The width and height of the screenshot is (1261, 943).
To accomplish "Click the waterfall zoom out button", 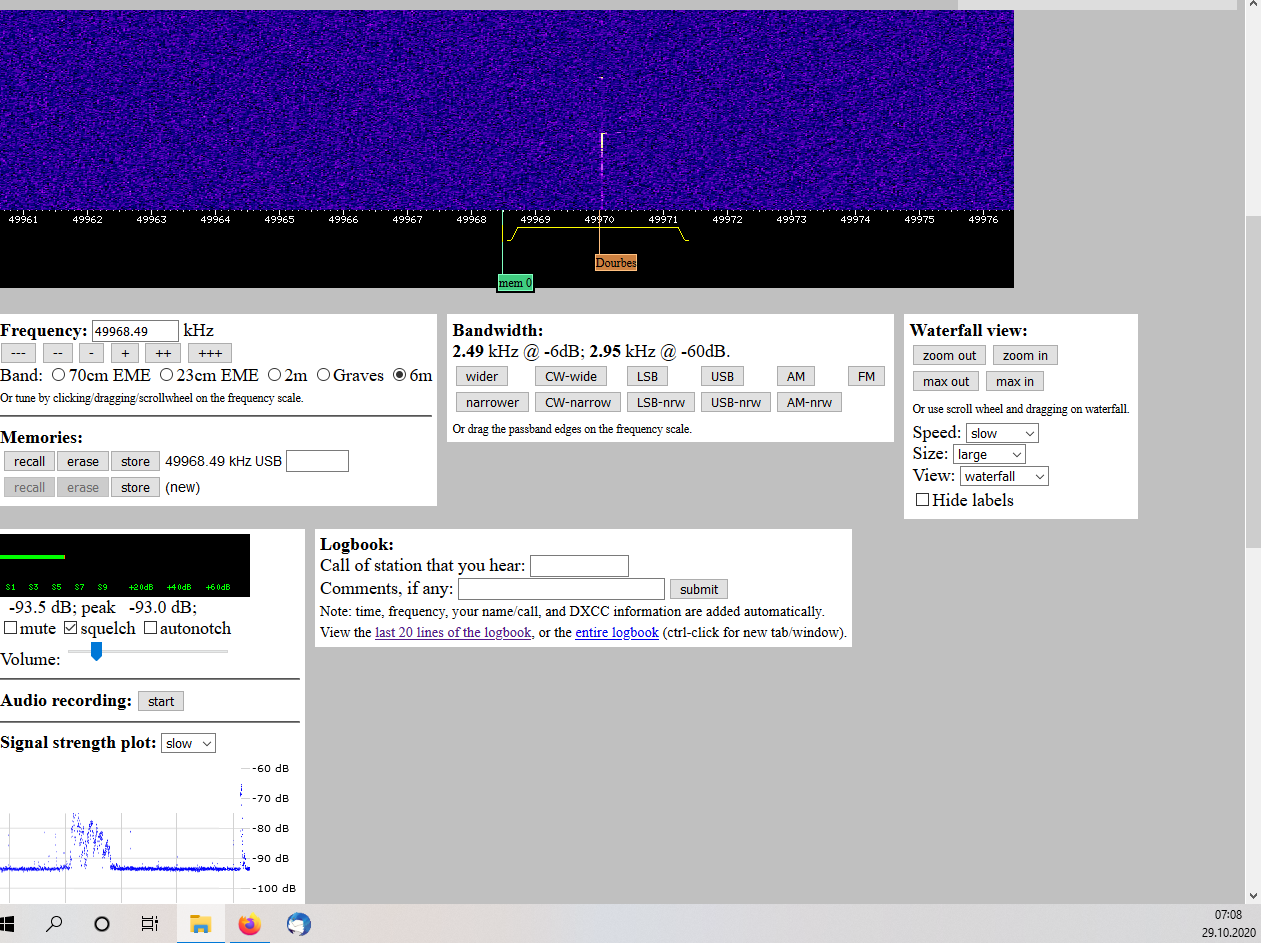I will pos(949,355).
